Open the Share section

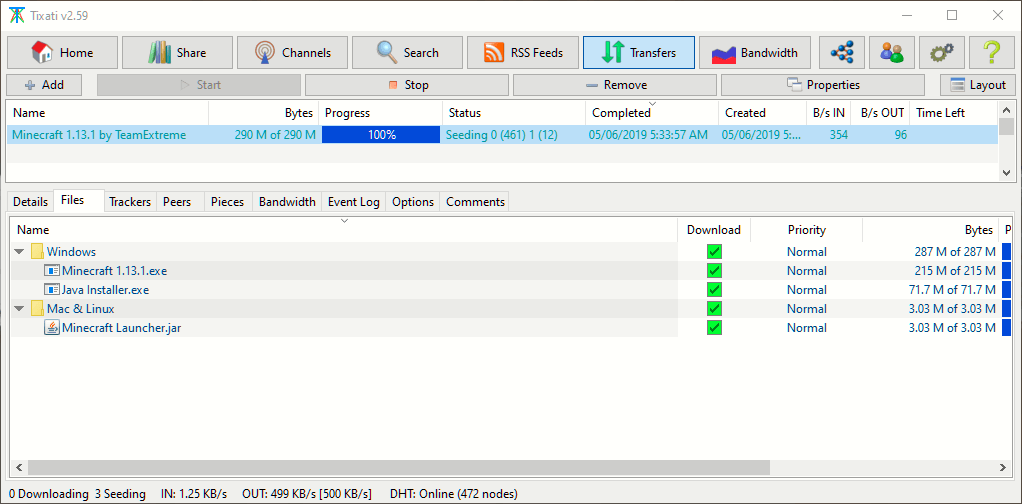point(177,53)
